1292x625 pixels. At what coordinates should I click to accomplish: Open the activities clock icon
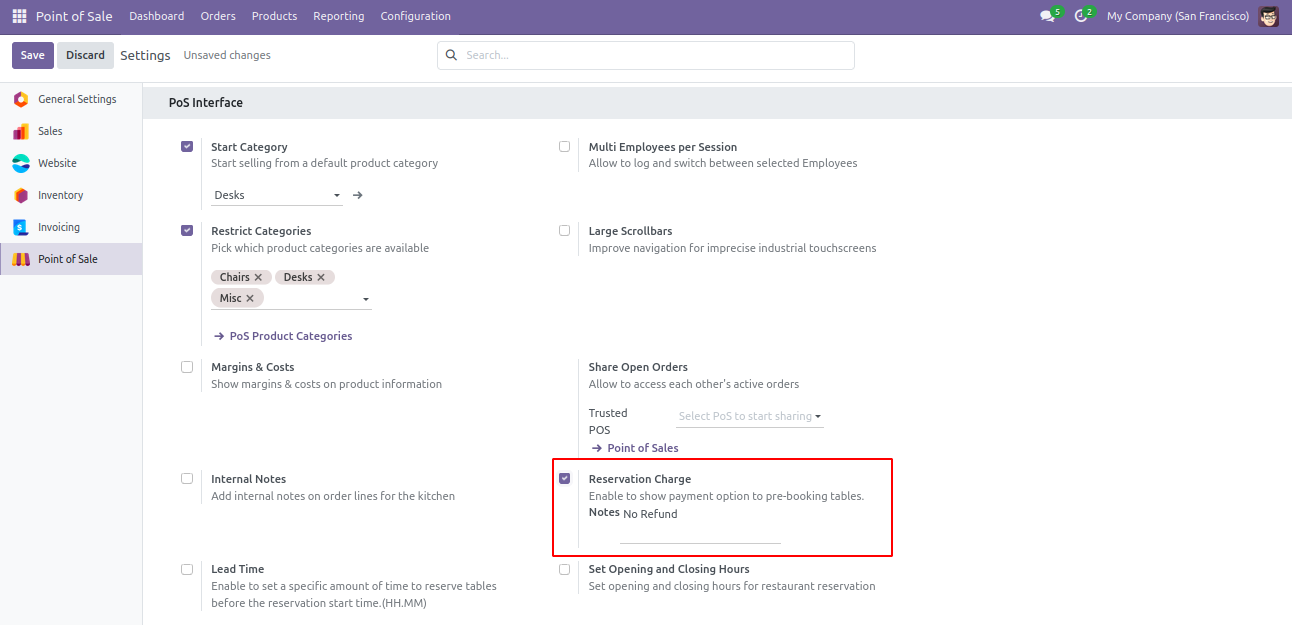1080,17
